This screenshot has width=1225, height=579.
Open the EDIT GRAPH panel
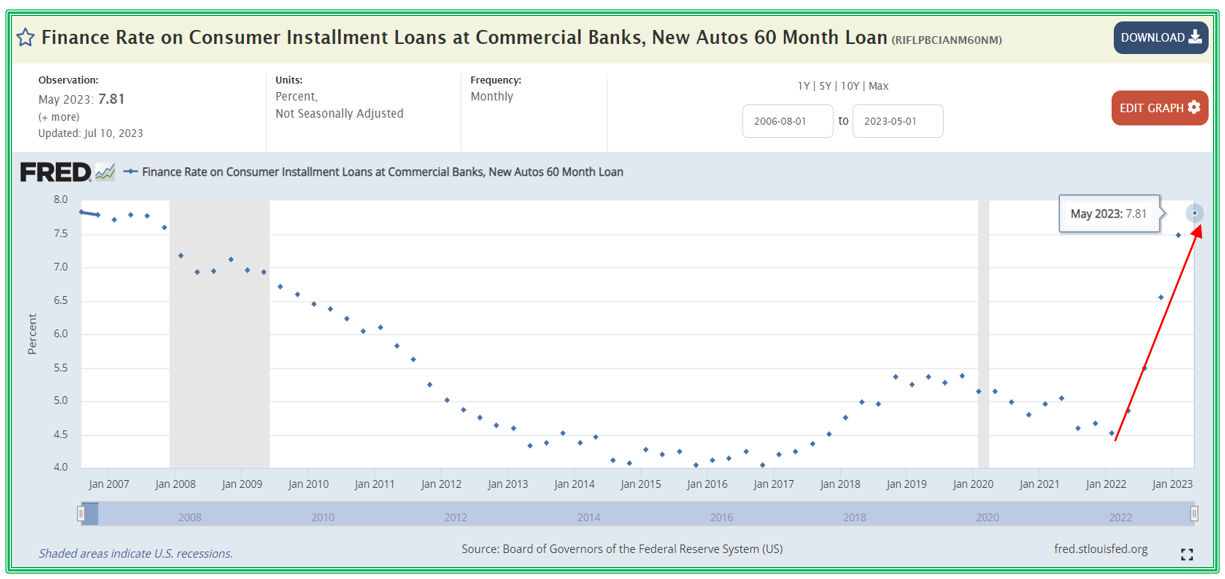pyautogui.click(x=1159, y=108)
